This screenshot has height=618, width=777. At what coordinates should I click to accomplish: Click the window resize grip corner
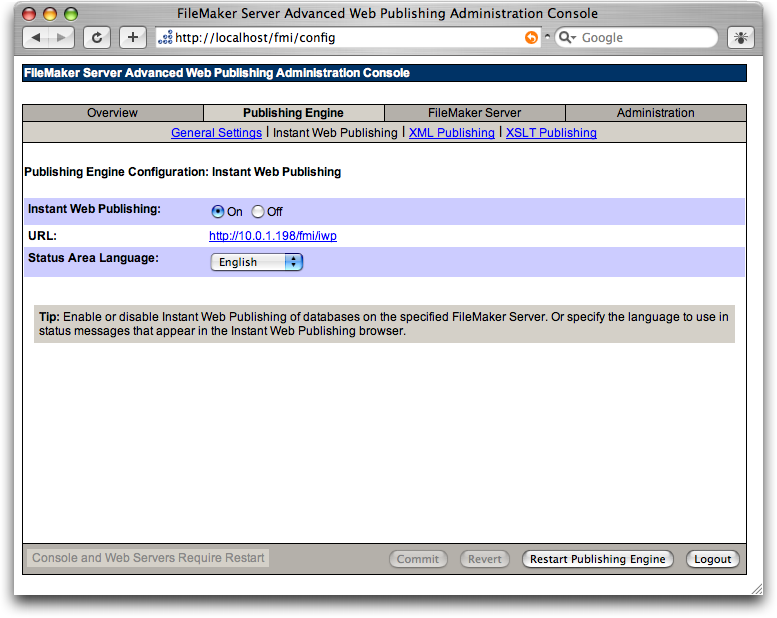point(757,589)
